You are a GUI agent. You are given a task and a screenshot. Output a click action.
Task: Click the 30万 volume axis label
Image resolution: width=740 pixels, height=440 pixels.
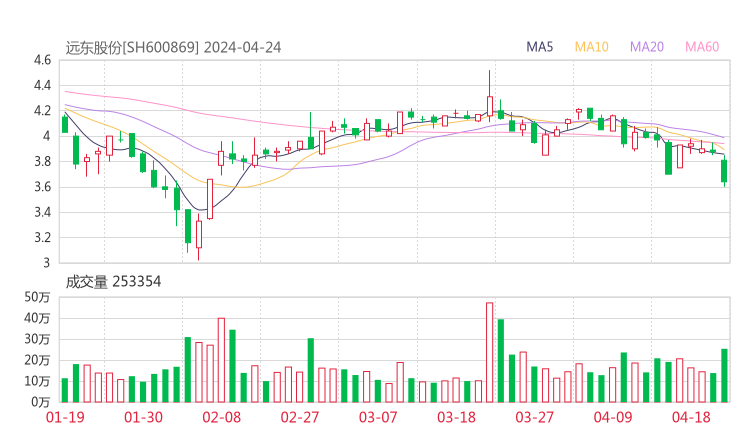[x=37, y=339]
